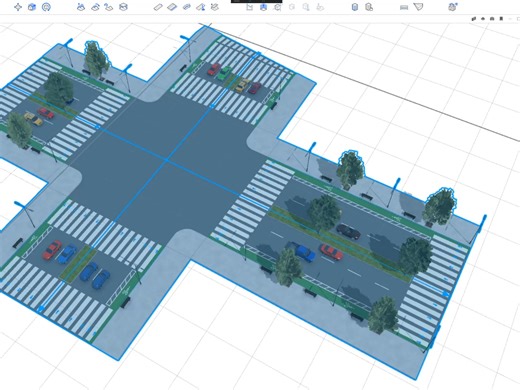Open the cylinder with gear settings icon
This screenshot has height=390, width=520.
click(x=369, y=7)
